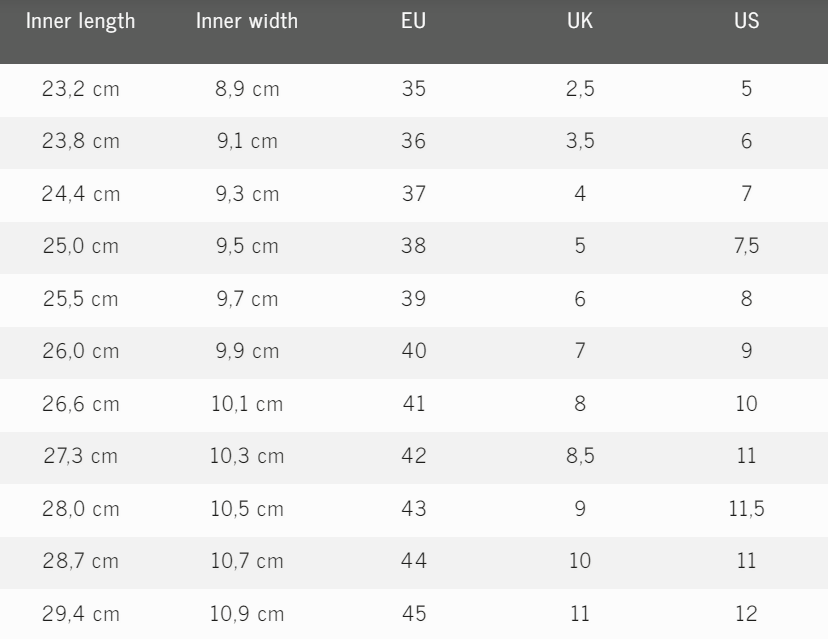
Task: Click the 23,2 cm inner length cell
Action: (81, 89)
